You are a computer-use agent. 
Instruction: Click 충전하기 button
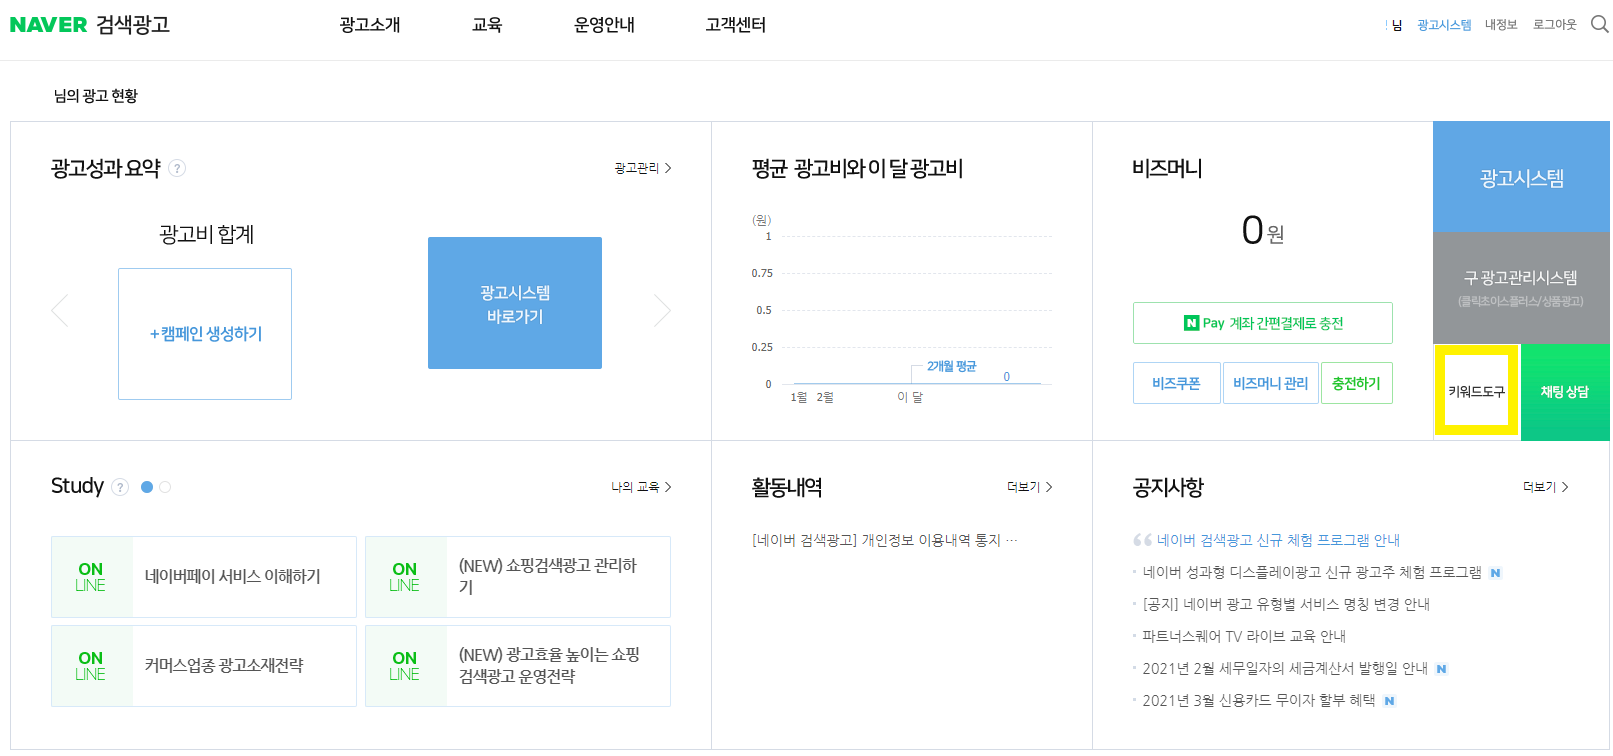1356,383
